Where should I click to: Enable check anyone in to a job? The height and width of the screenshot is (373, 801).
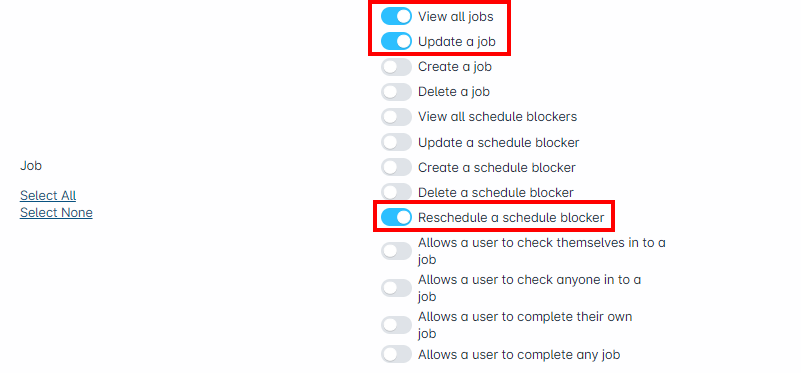pyautogui.click(x=396, y=288)
